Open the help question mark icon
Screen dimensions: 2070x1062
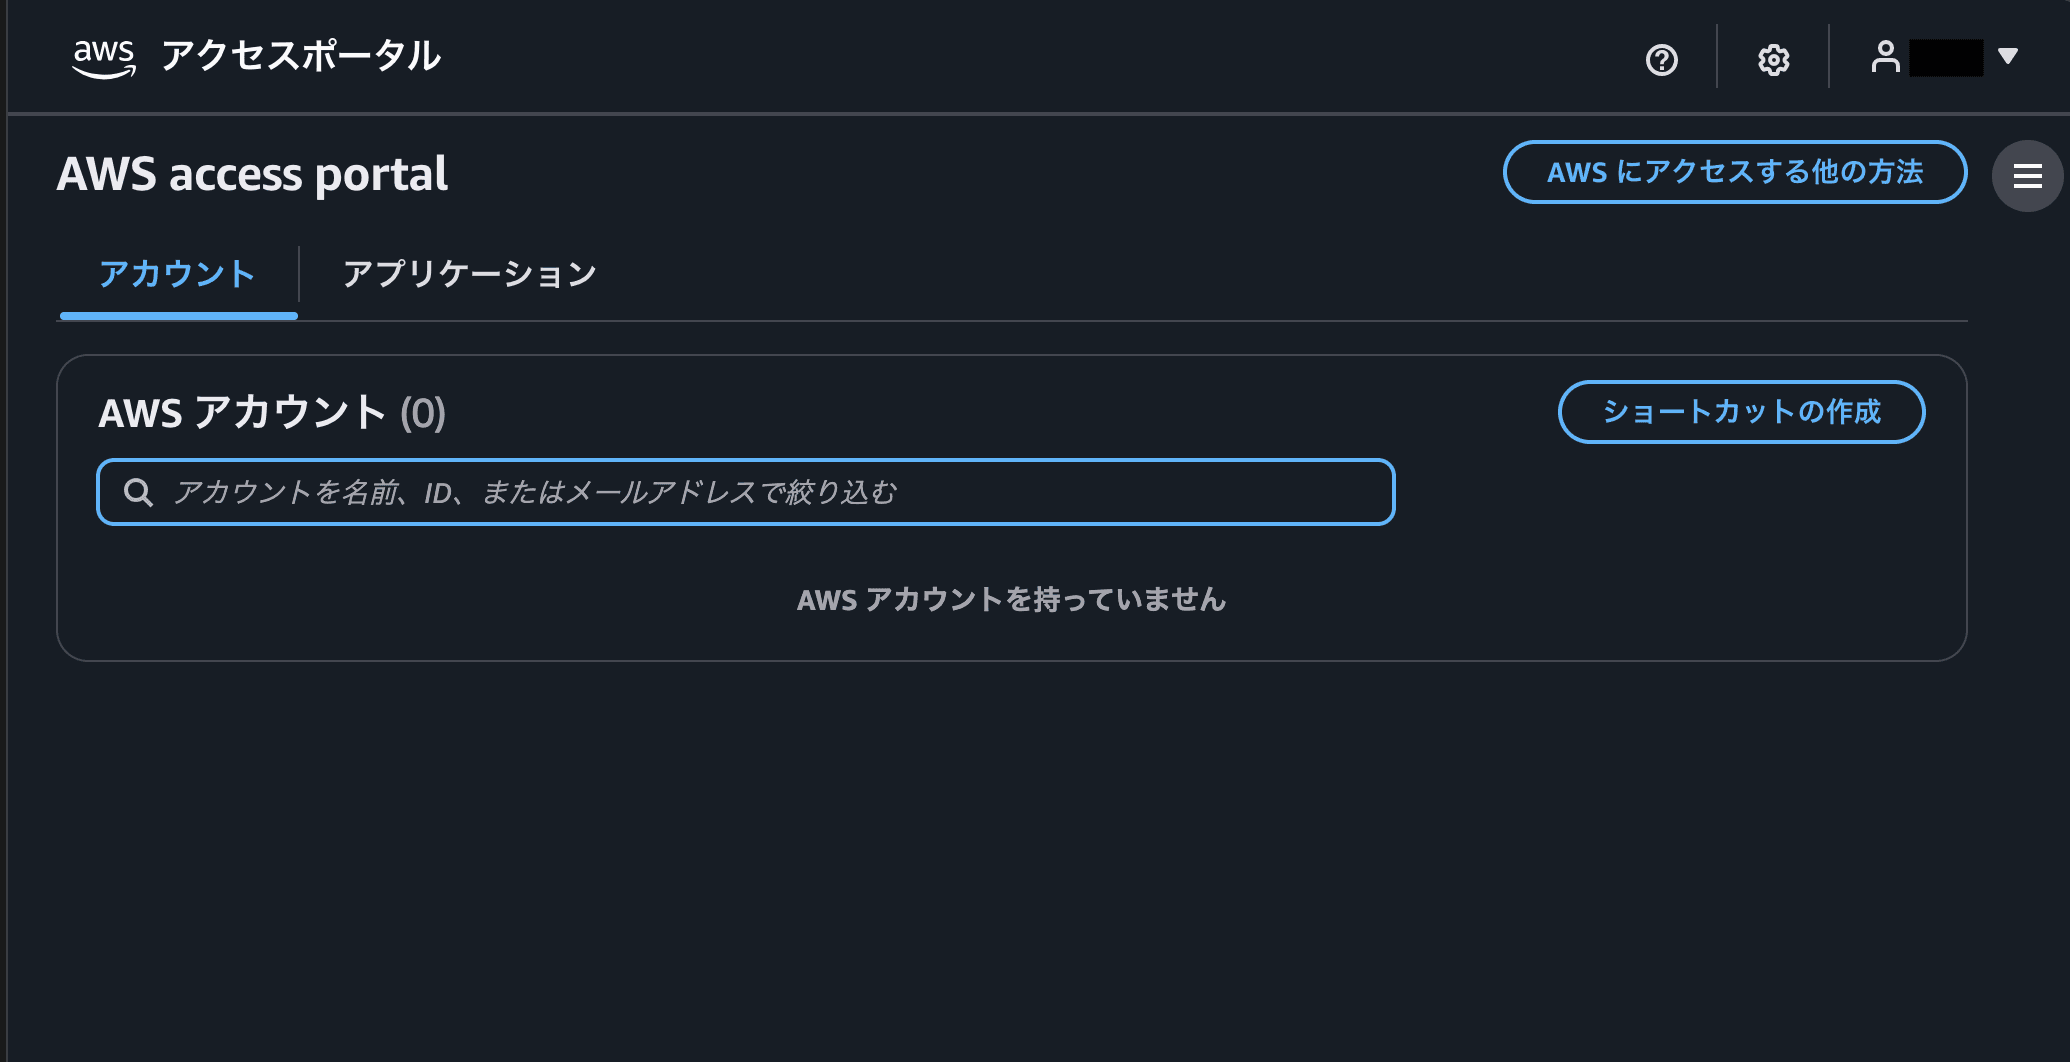1661,60
